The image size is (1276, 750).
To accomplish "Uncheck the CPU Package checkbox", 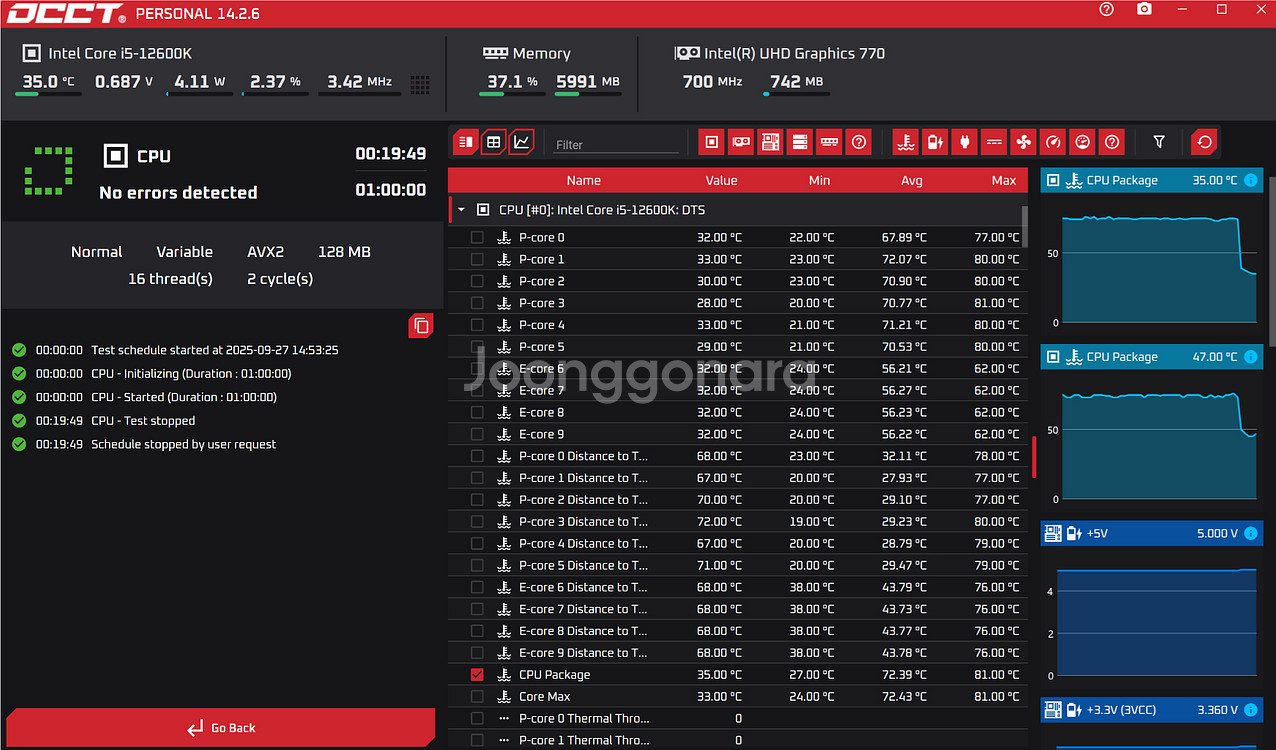I will click(x=477, y=675).
